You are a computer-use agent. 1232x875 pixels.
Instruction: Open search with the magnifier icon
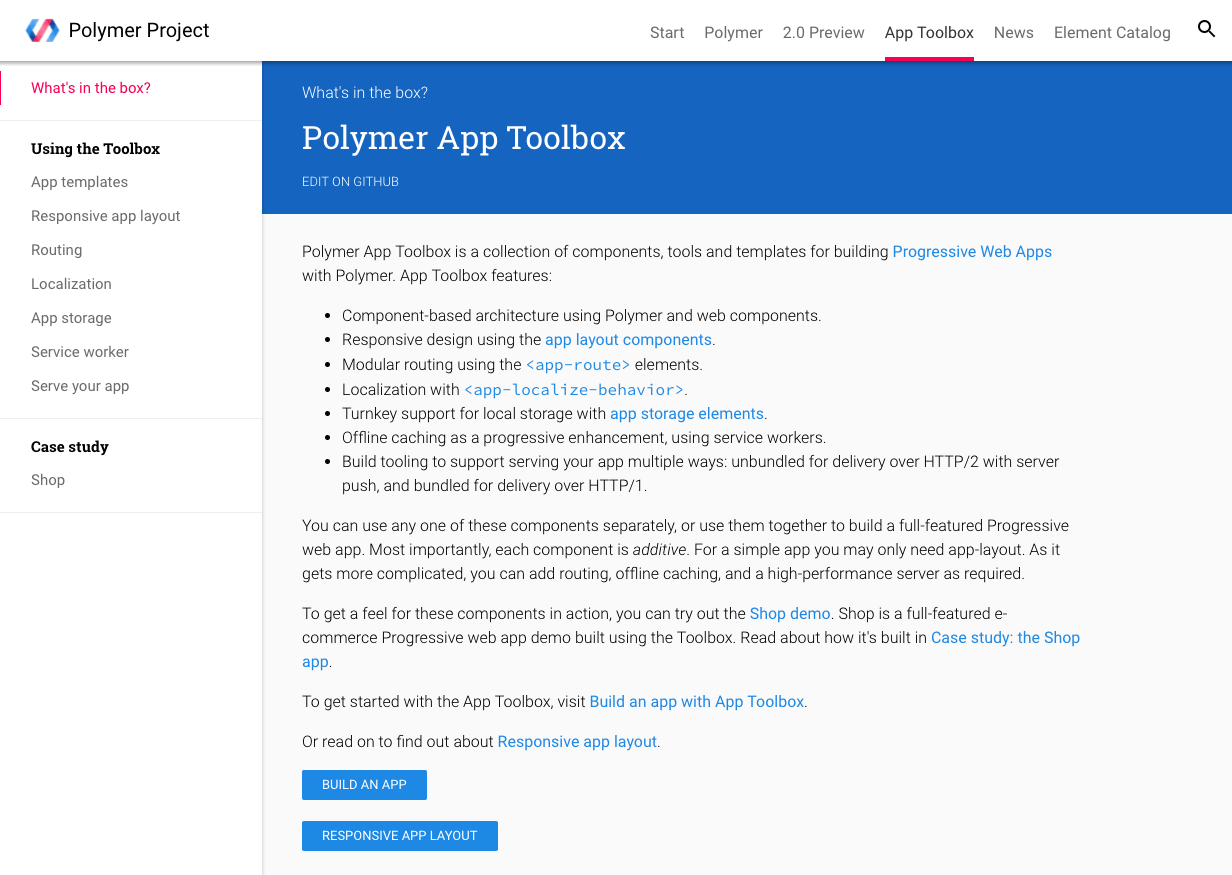[x=1206, y=29]
